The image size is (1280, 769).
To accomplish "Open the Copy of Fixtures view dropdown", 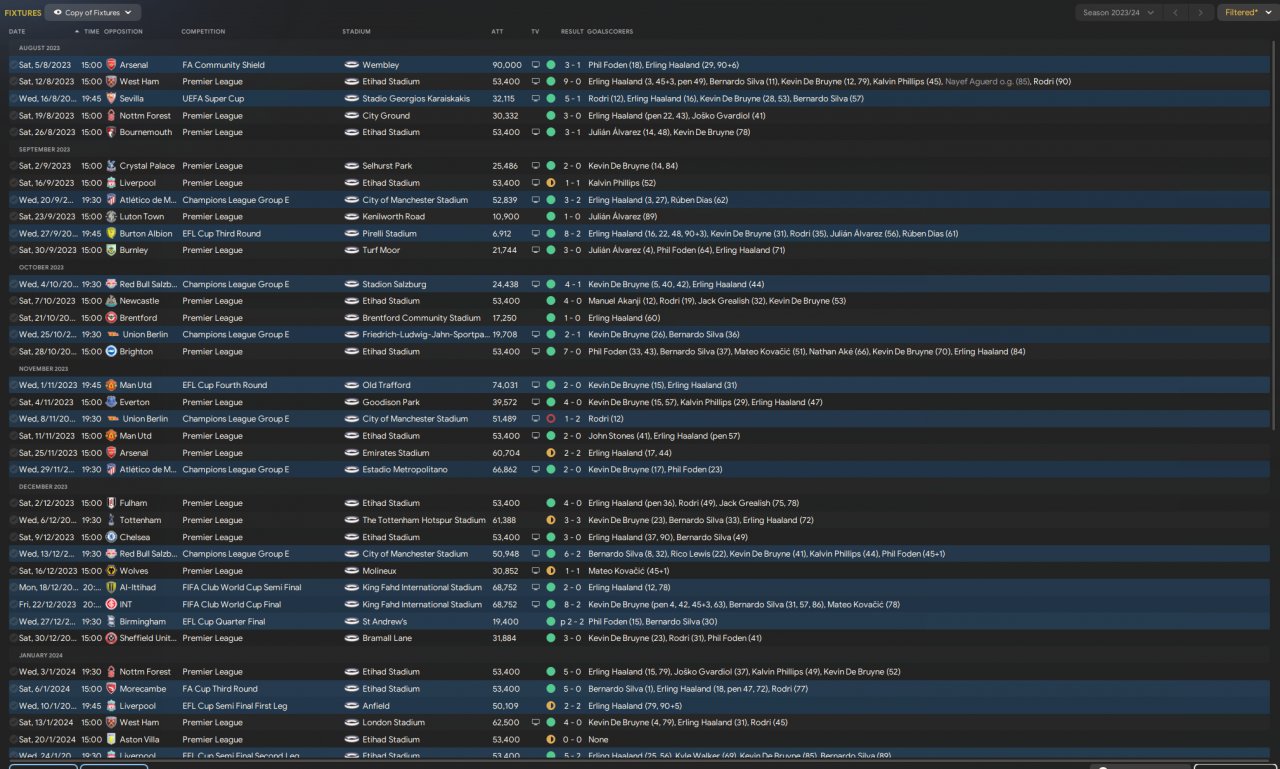I will coord(93,13).
